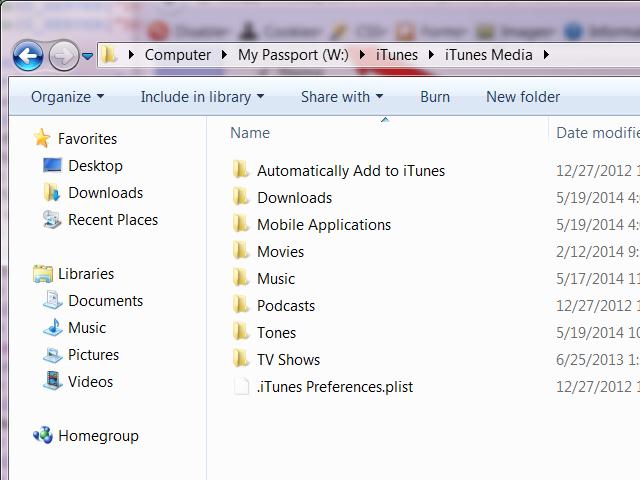Open the Share with dropdown

pyautogui.click(x=341, y=97)
